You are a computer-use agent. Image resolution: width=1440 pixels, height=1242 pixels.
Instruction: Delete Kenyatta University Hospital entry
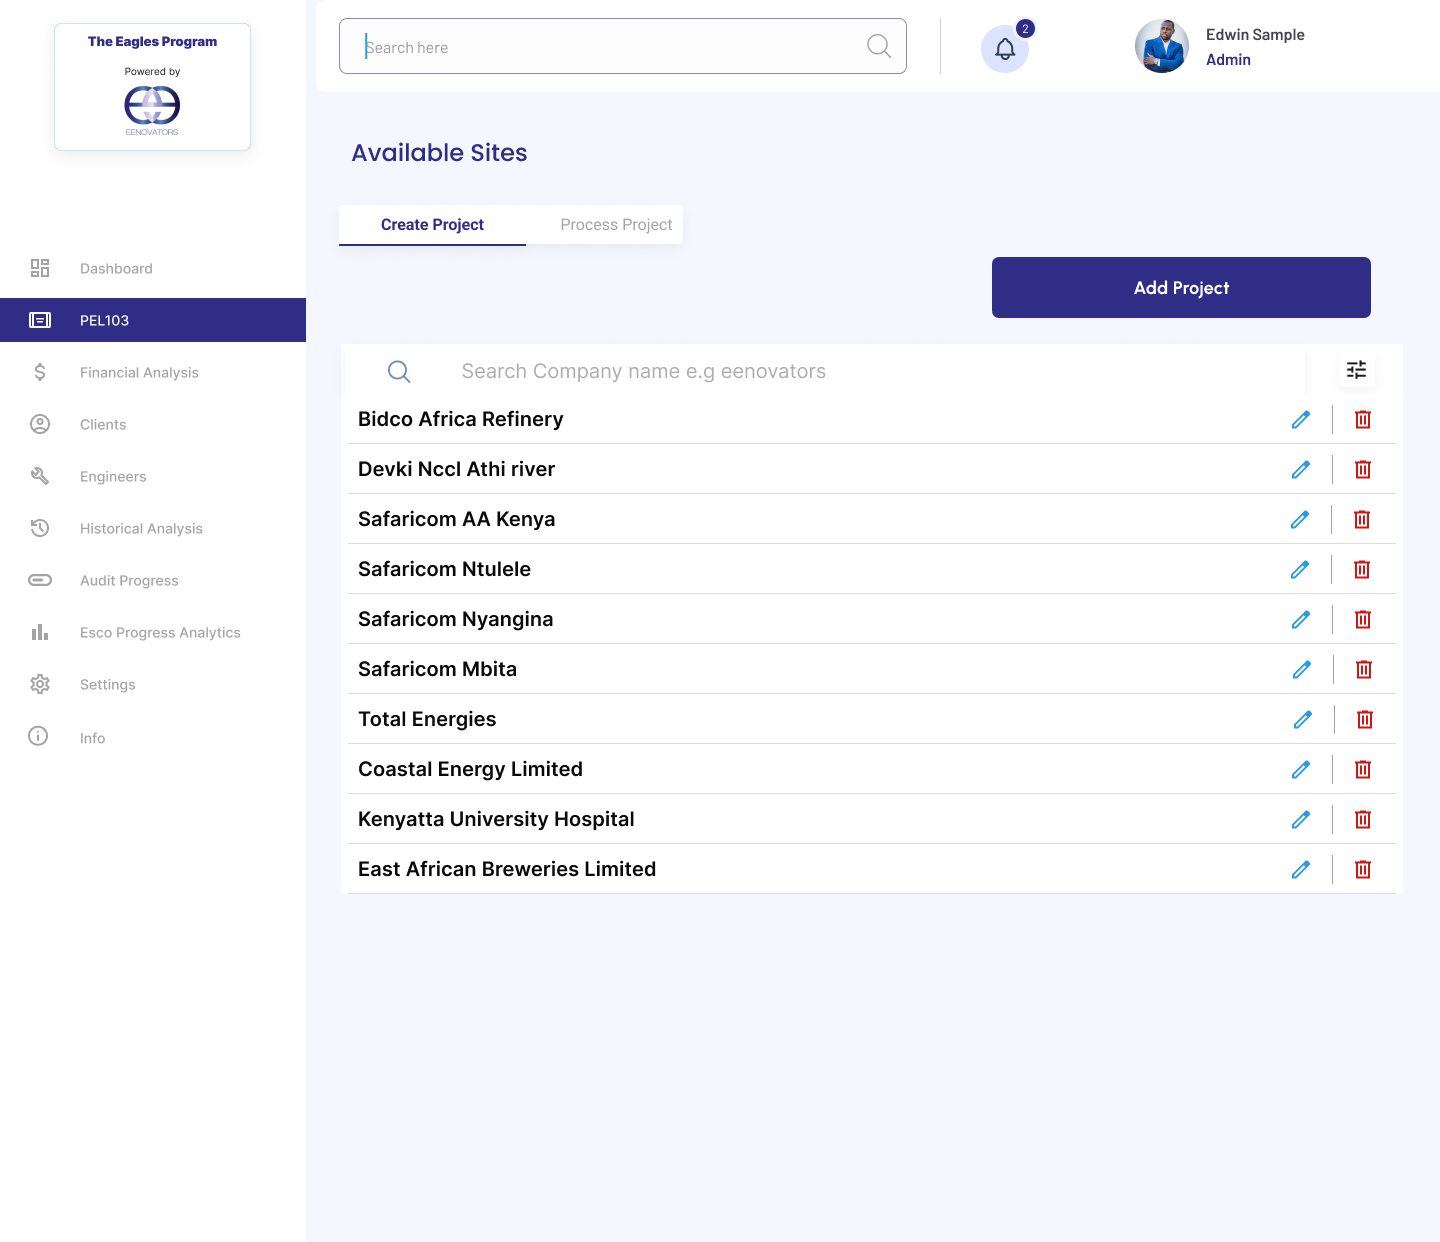click(1363, 819)
